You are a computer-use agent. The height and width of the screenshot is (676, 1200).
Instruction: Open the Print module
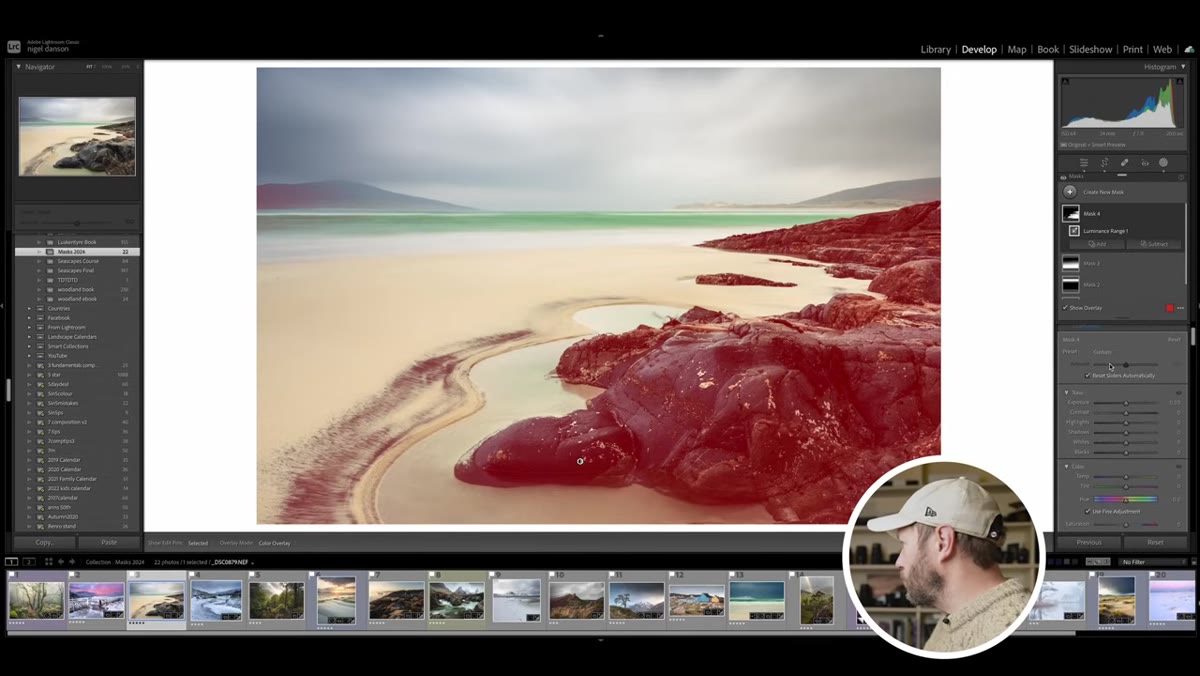pos(1133,49)
